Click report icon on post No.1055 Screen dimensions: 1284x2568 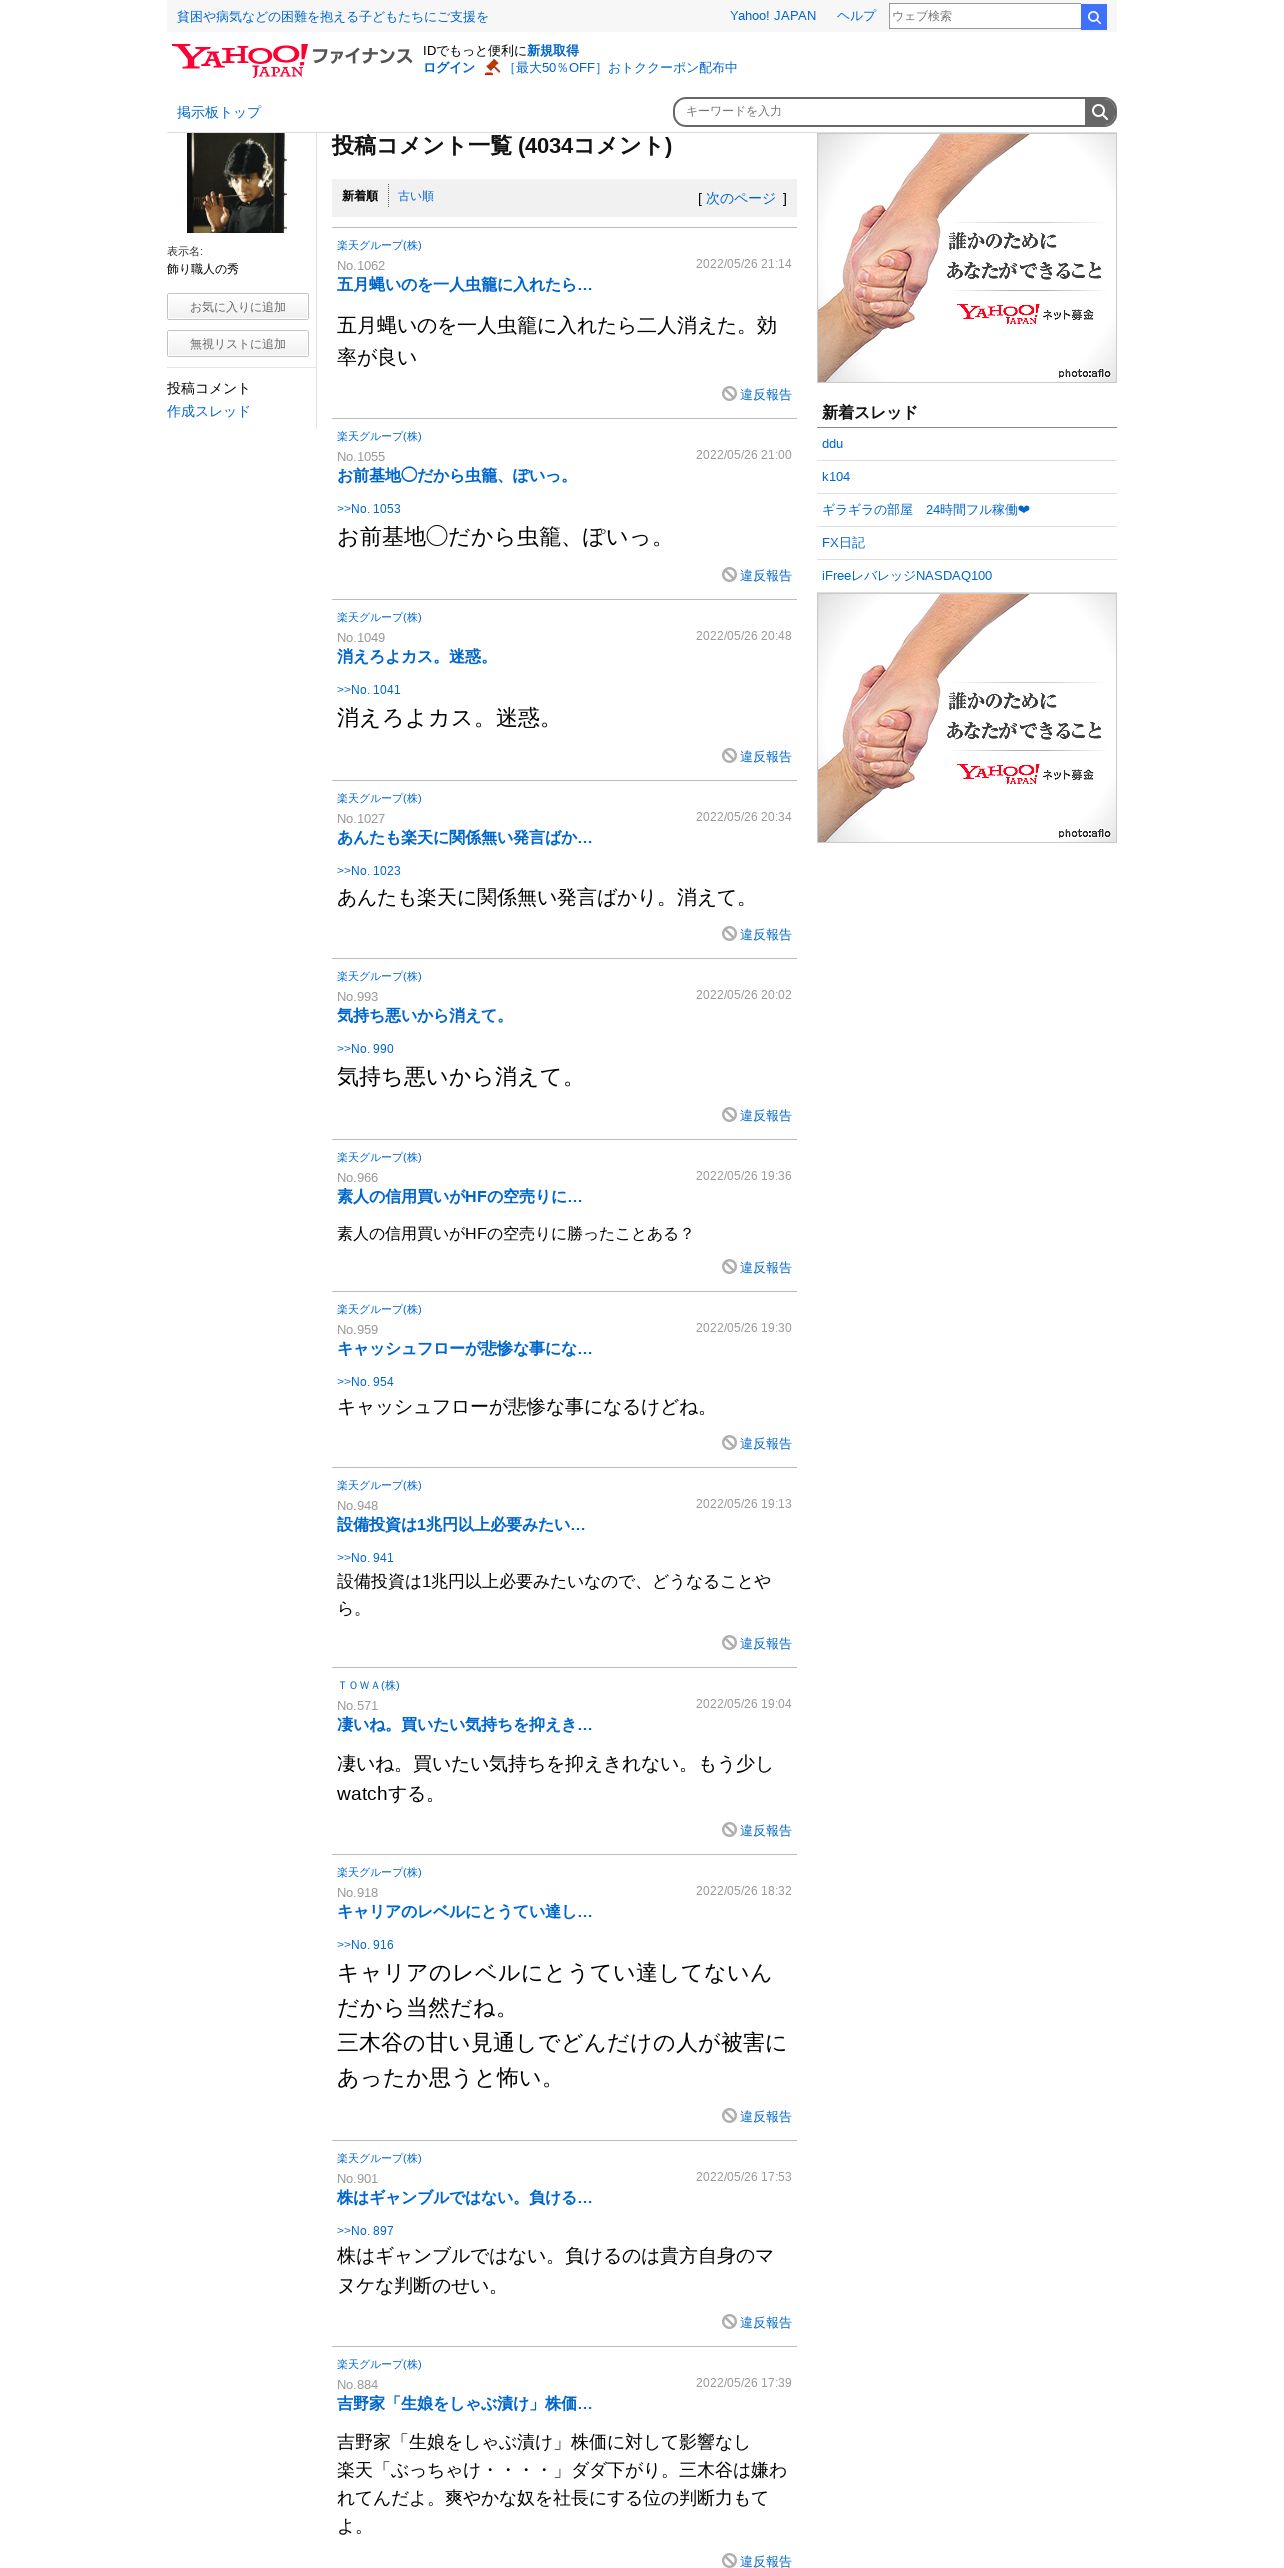click(x=729, y=575)
